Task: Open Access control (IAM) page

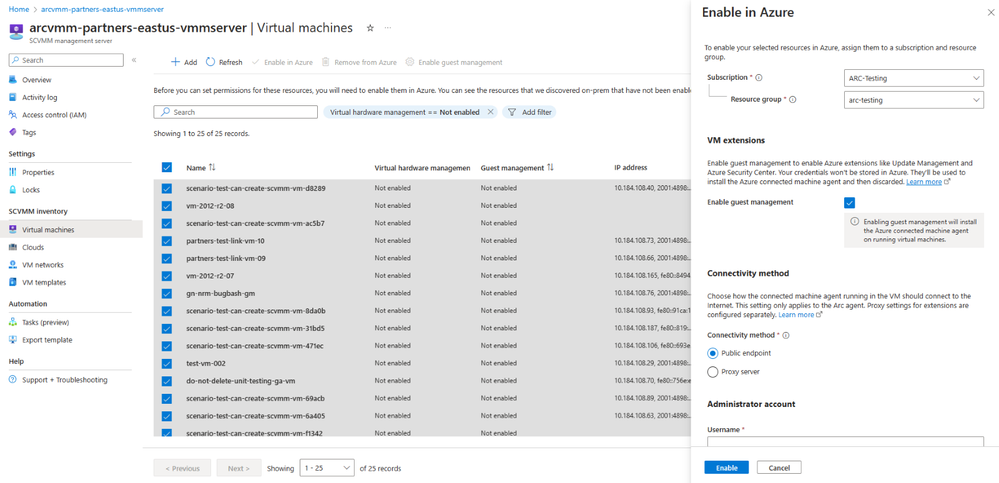Action: click(54, 115)
